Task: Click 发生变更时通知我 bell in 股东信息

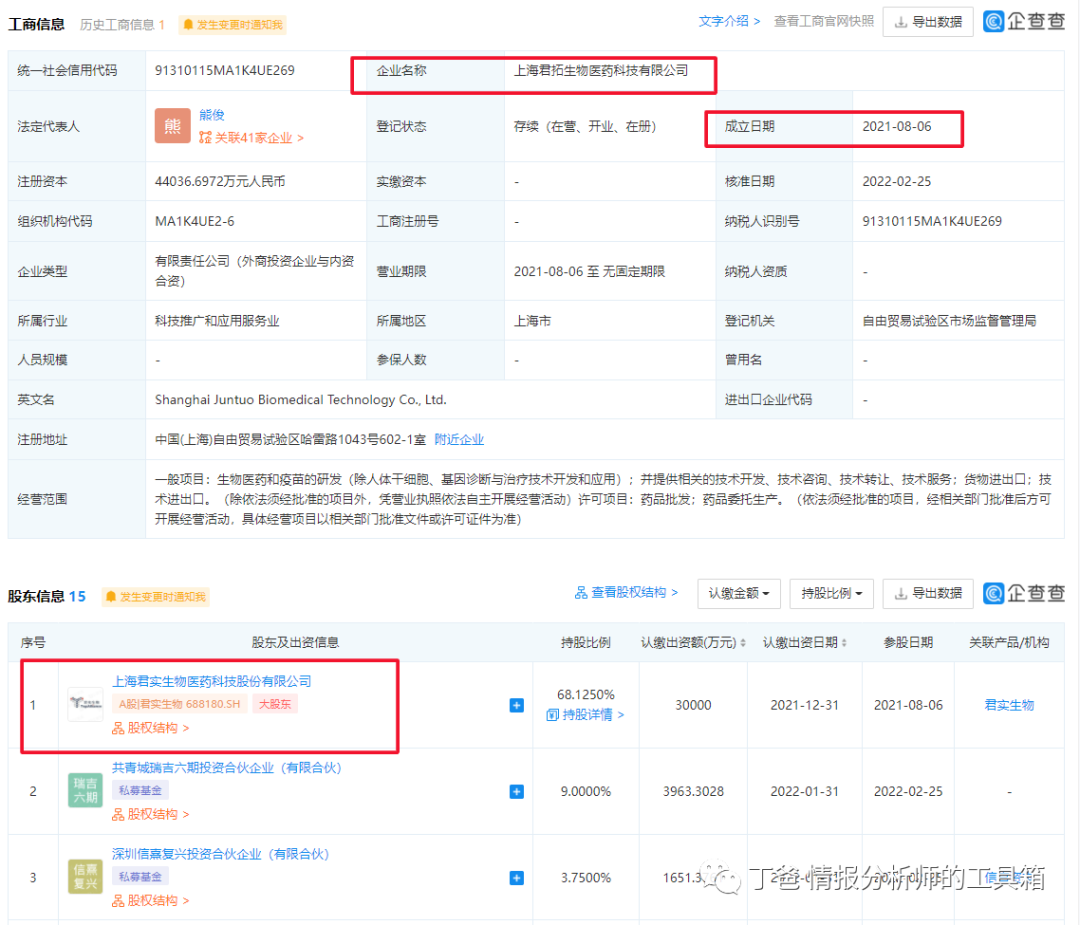Action: click(x=155, y=596)
